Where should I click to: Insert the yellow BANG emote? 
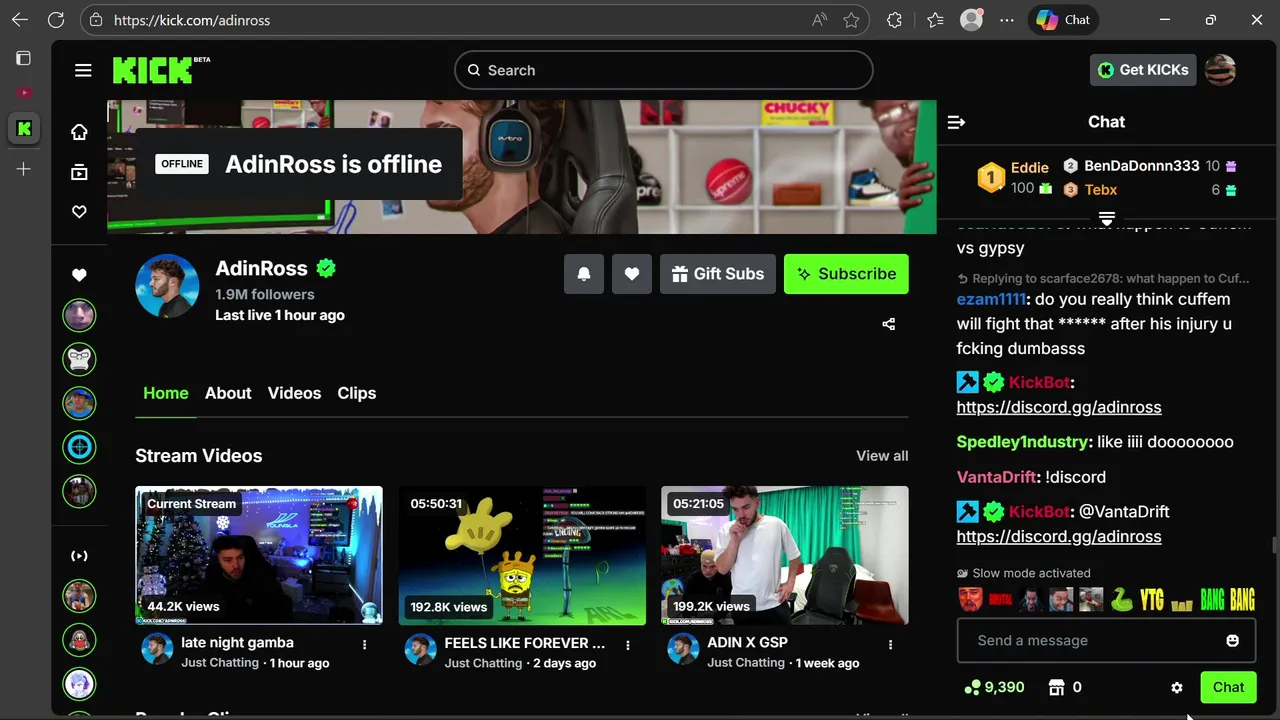tap(1242, 599)
